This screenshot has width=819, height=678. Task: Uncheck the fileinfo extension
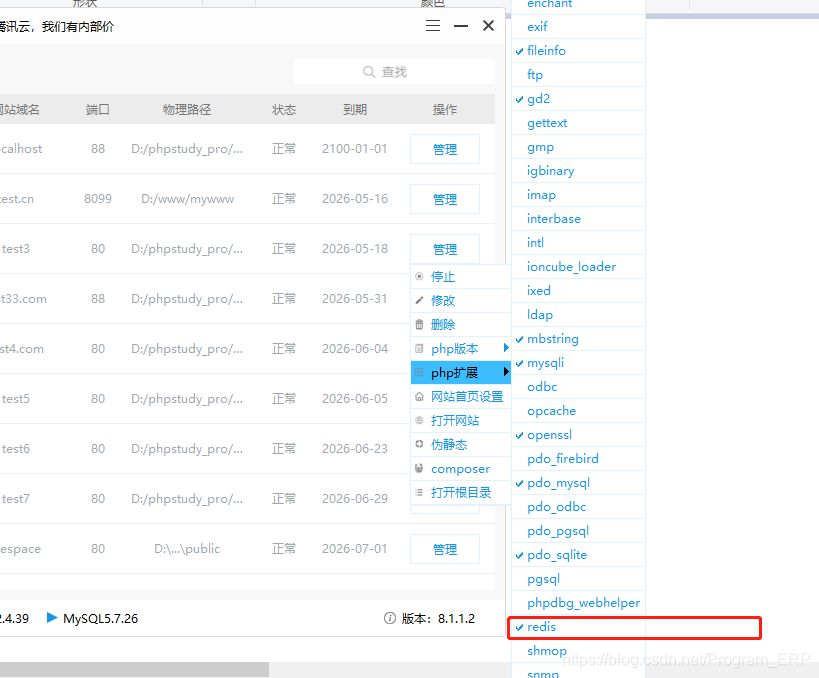(578, 51)
